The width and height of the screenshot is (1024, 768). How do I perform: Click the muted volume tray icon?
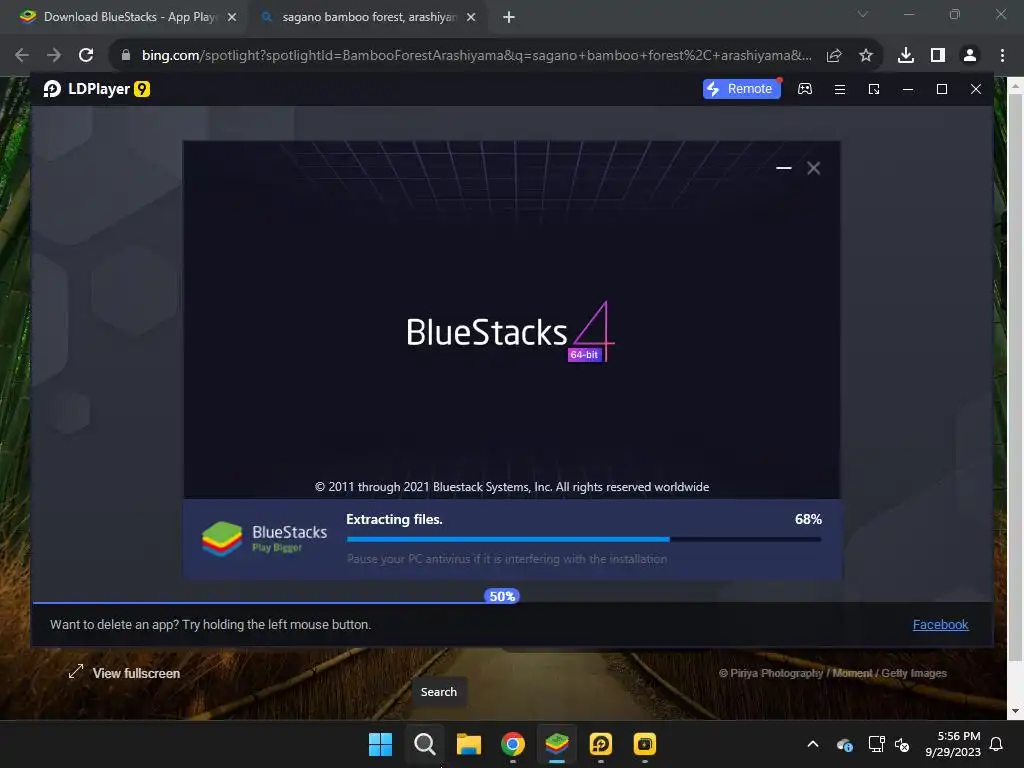[902, 744]
